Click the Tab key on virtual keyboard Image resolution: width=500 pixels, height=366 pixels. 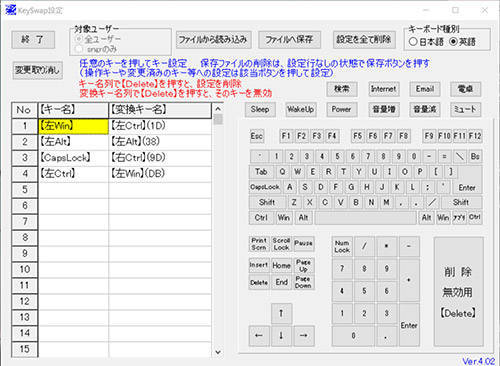261,172
